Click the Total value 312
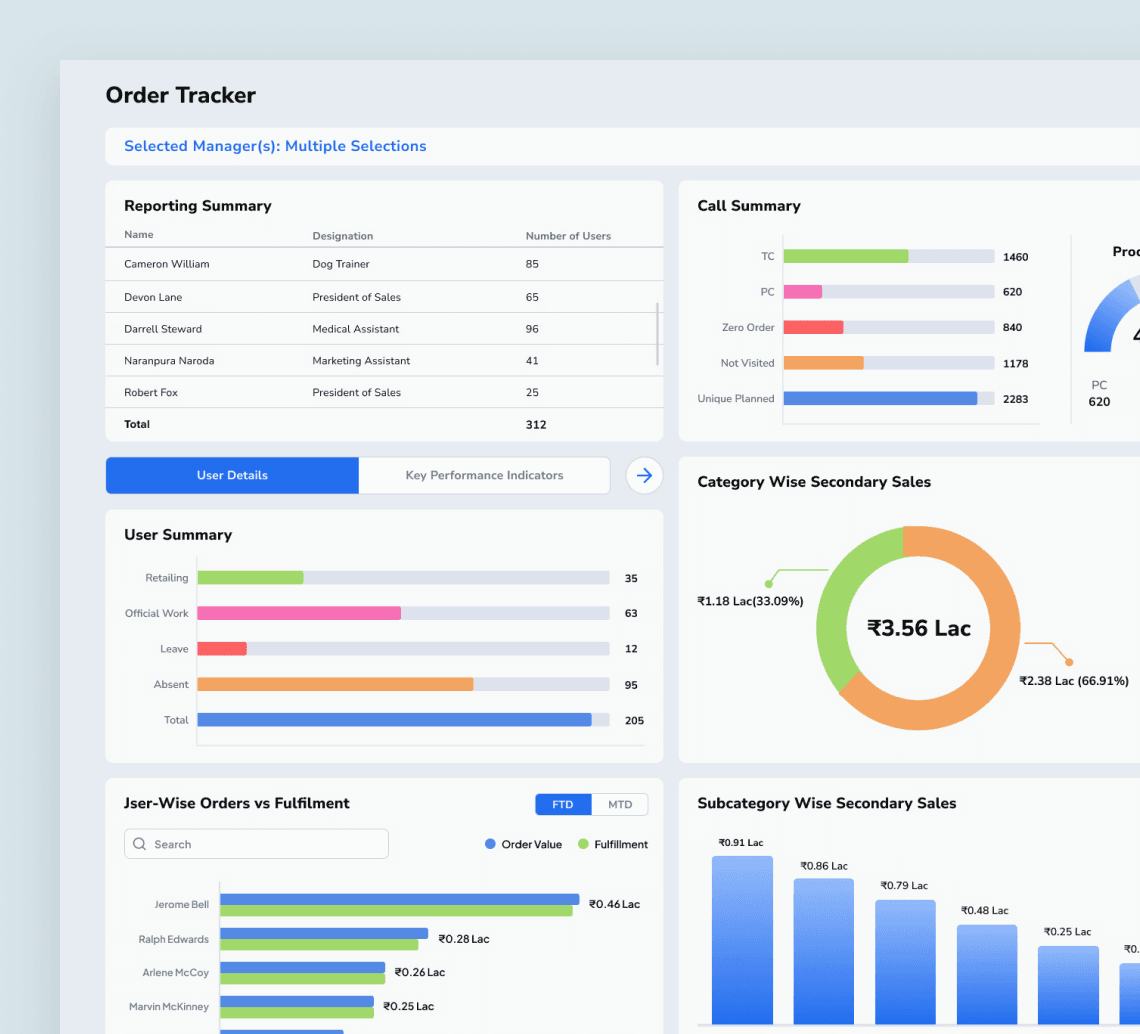This screenshot has width=1140, height=1034. [x=536, y=425]
